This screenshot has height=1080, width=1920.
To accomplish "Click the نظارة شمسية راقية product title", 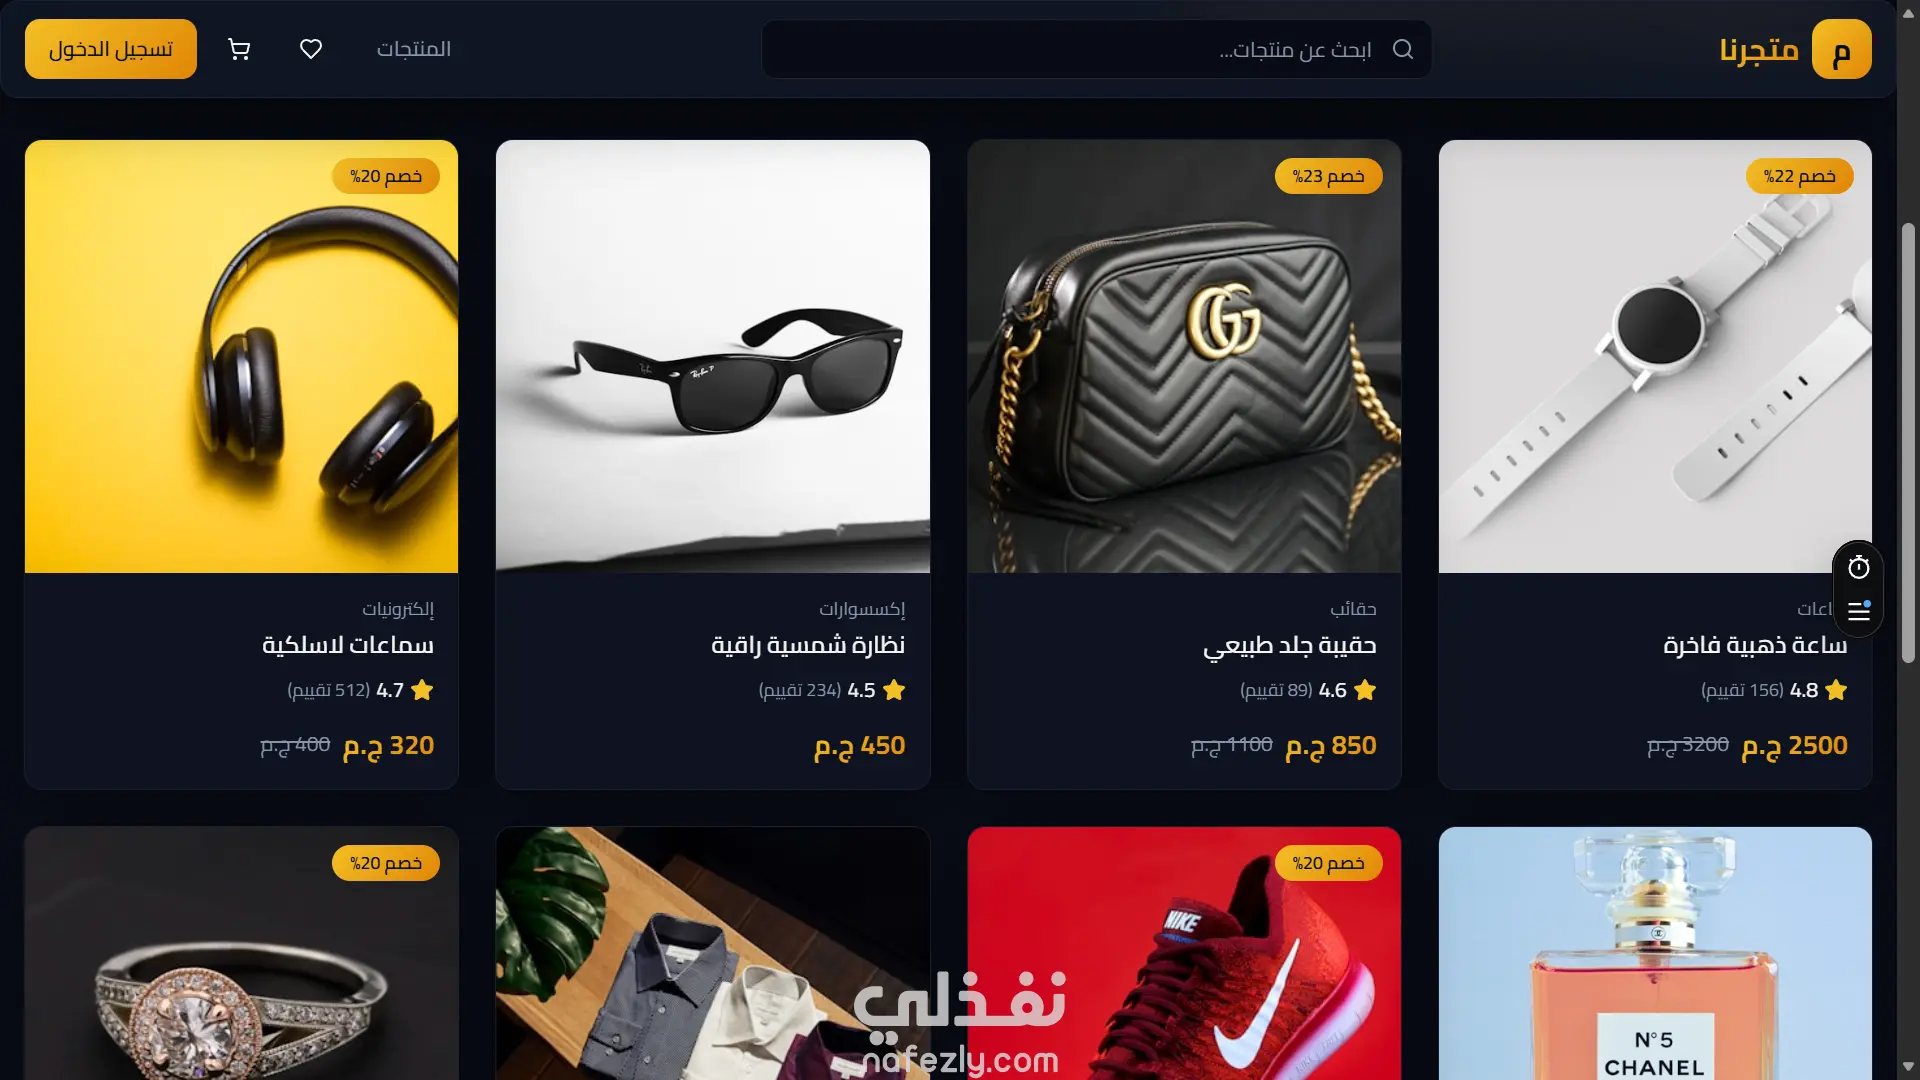I will click(808, 645).
